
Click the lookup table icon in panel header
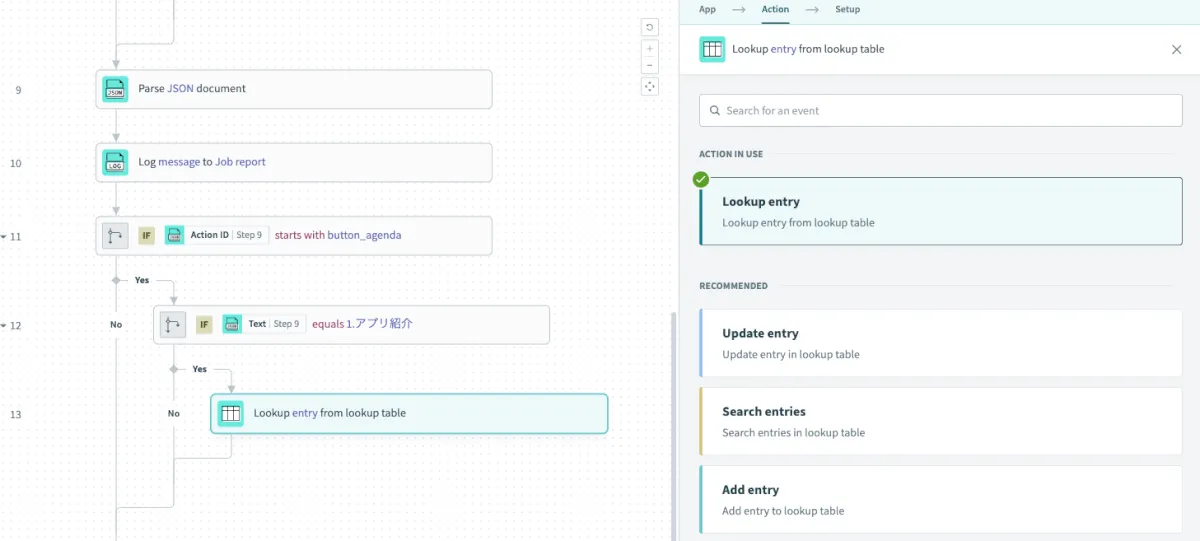pyautogui.click(x=712, y=49)
